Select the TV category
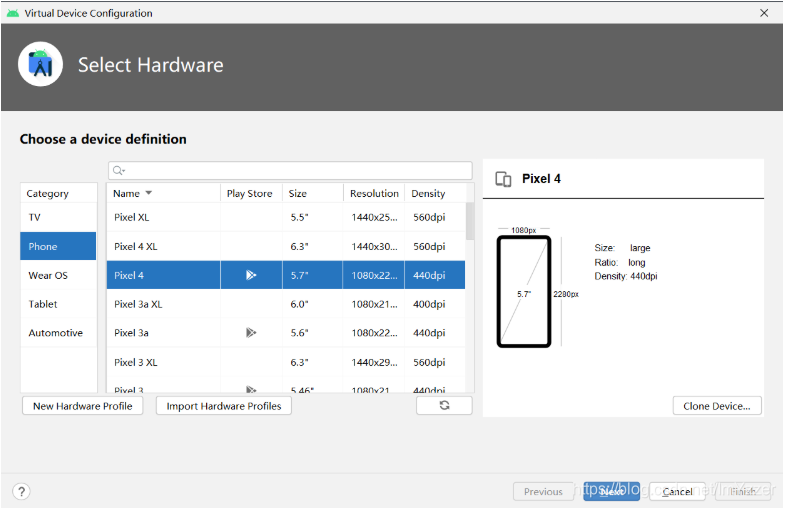 tap(58, 217)
